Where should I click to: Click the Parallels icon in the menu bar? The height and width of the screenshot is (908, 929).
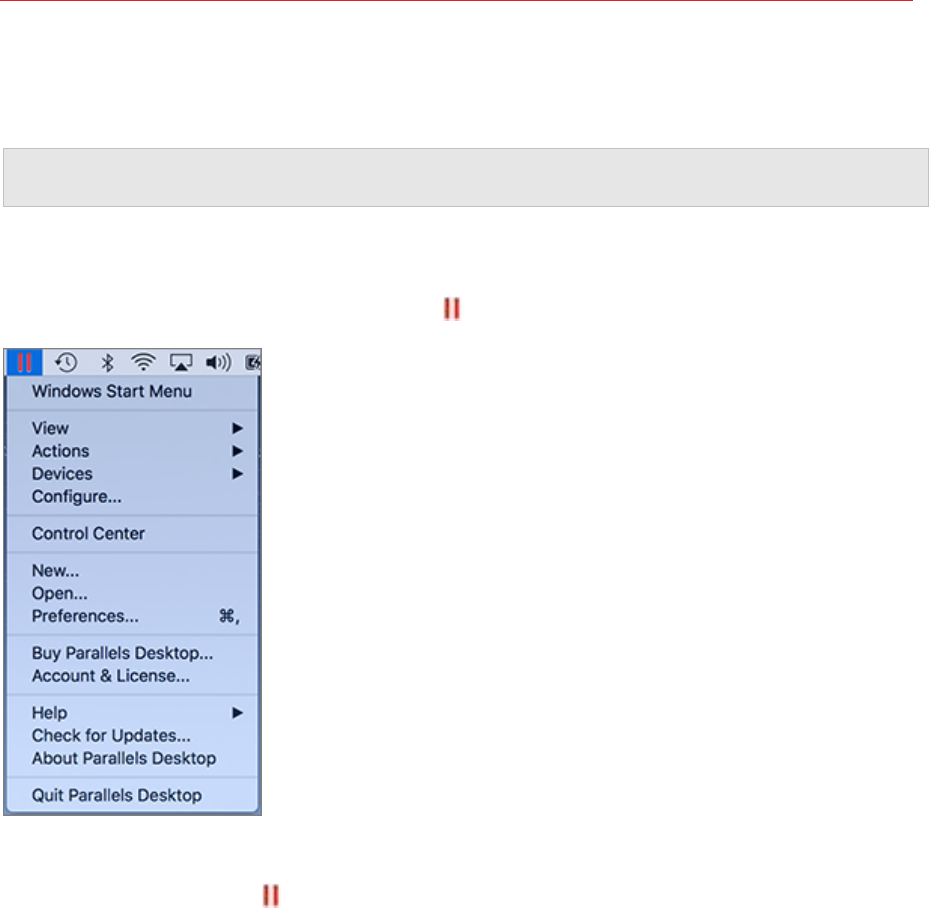coord(24,362)
